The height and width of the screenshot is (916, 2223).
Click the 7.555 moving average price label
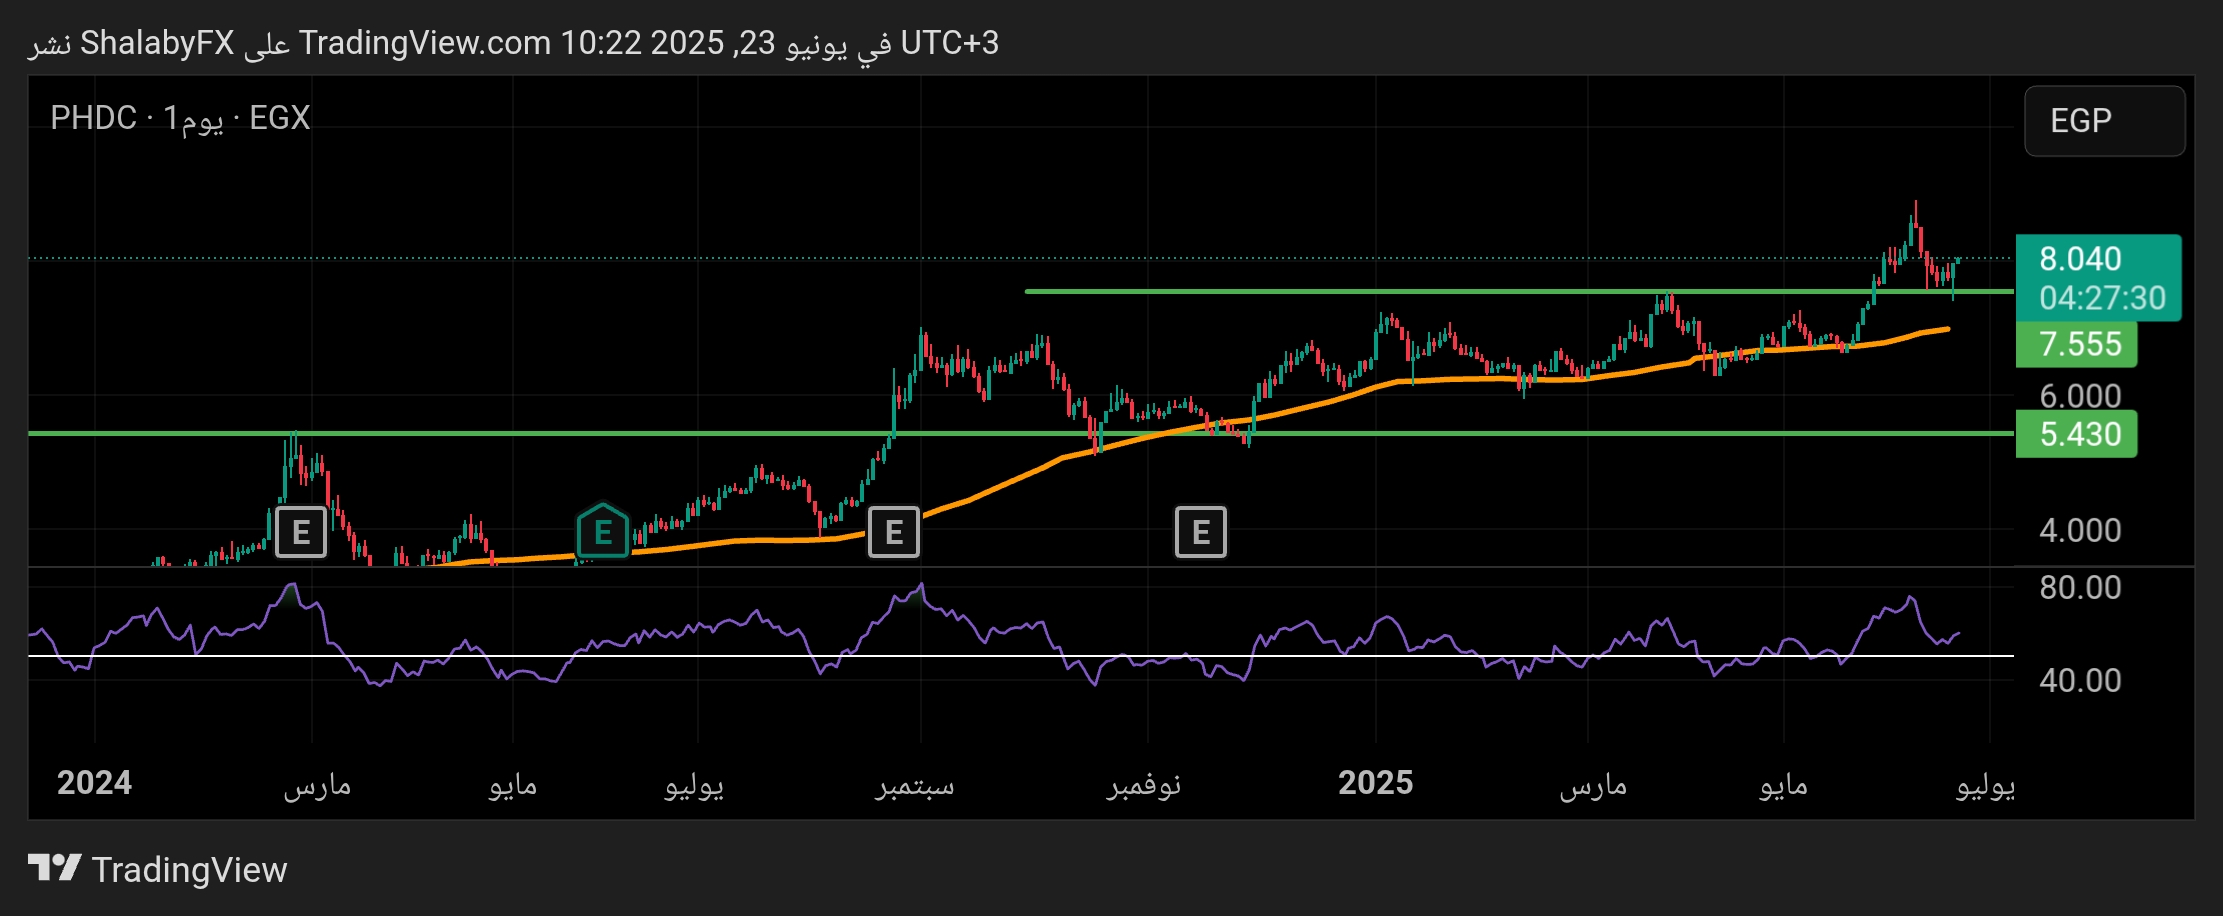click(x=2077, y=344)
